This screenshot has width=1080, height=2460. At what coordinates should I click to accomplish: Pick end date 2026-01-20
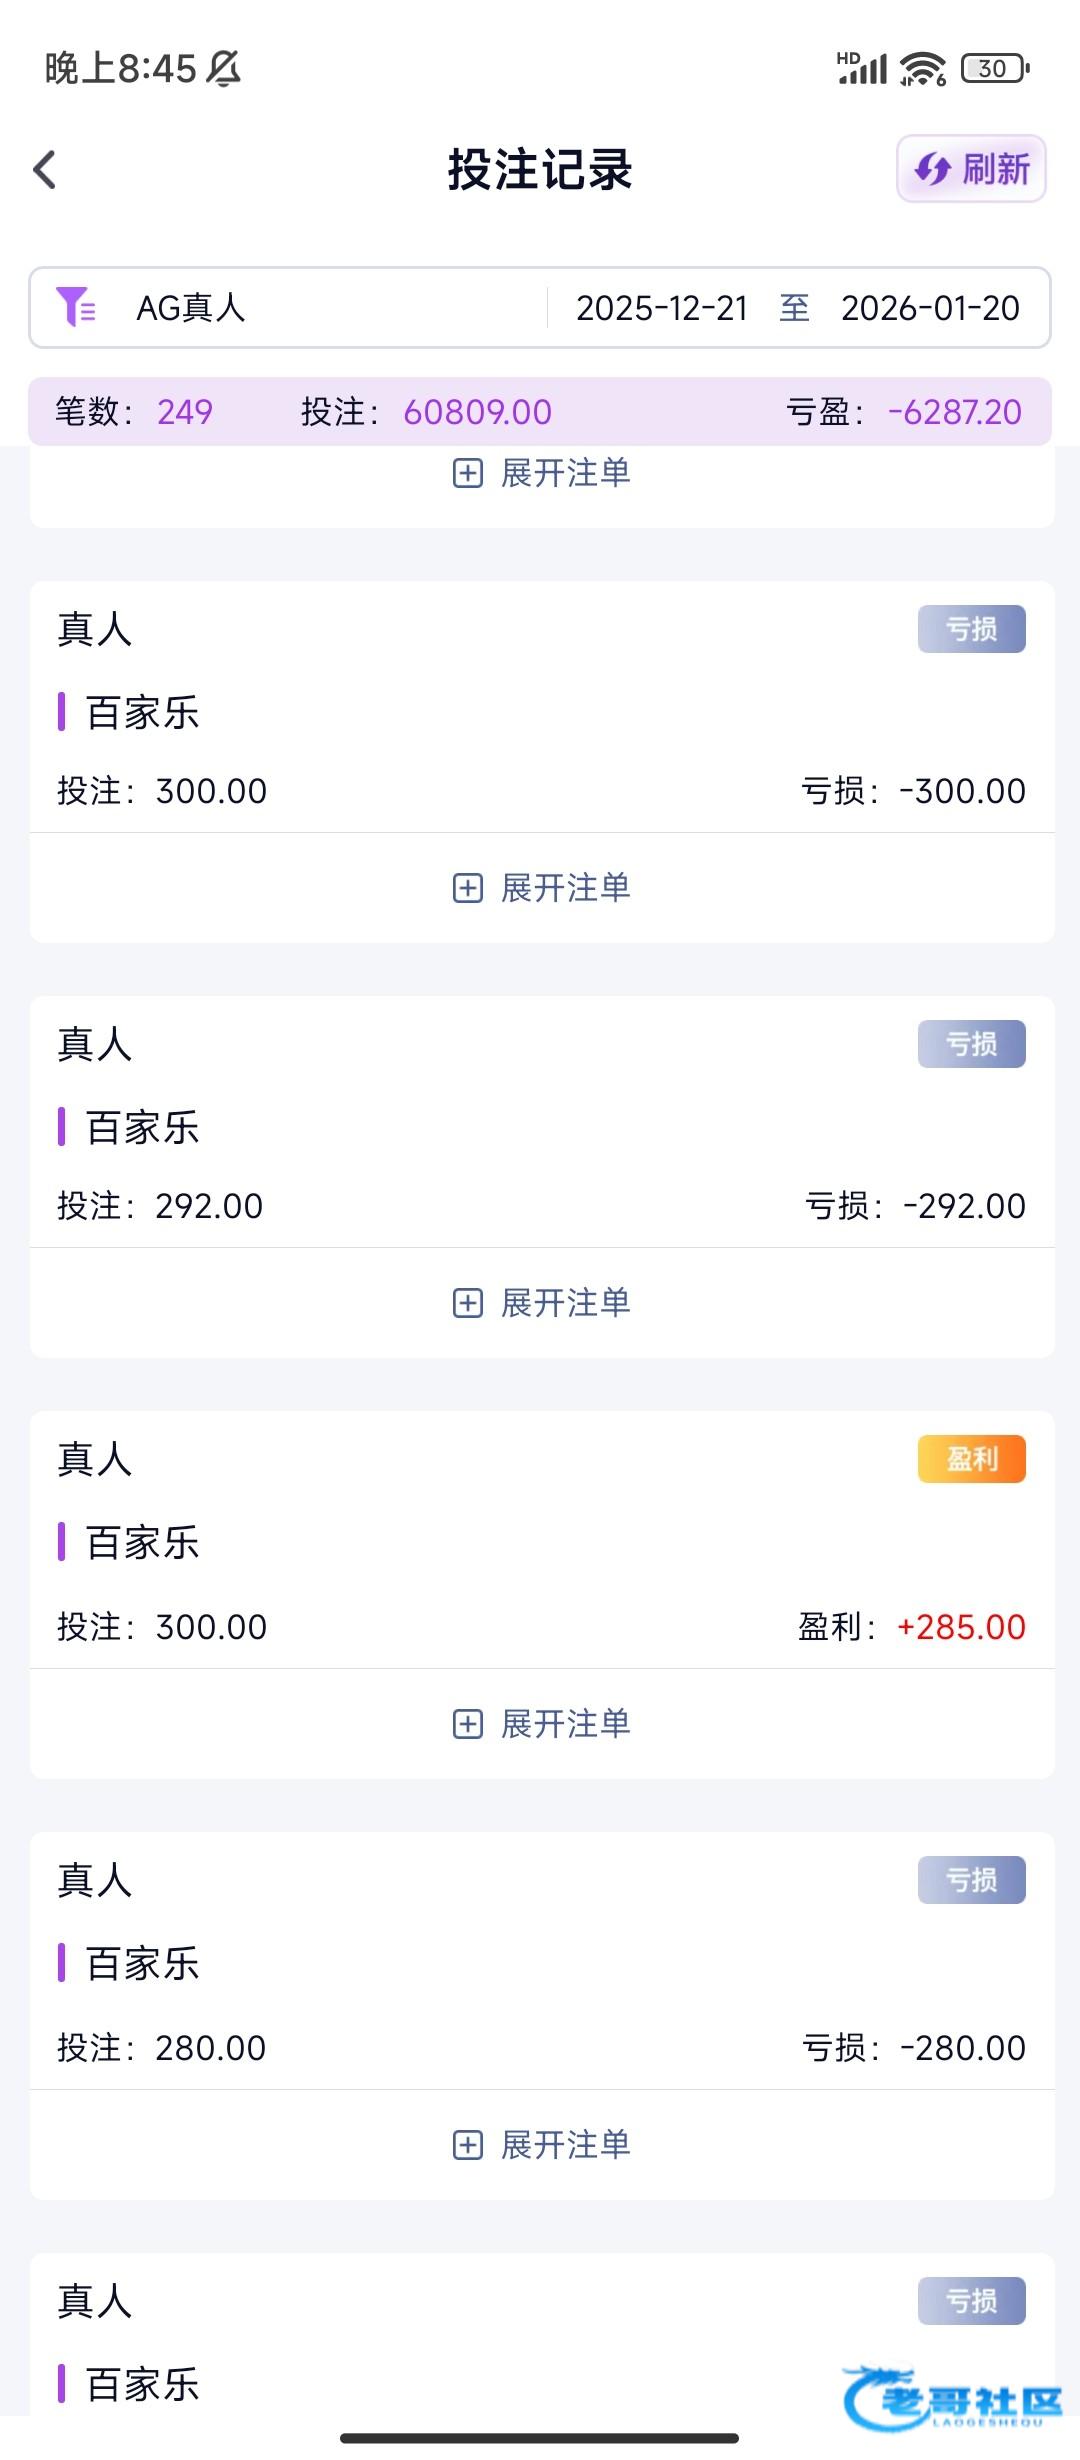click(930, 308)
